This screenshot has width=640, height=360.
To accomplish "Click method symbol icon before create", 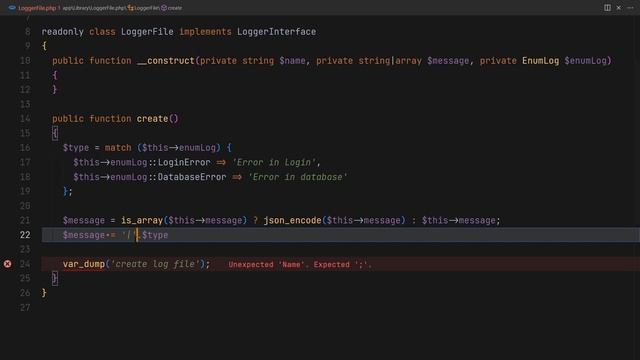I will click(x=164, y=8).
